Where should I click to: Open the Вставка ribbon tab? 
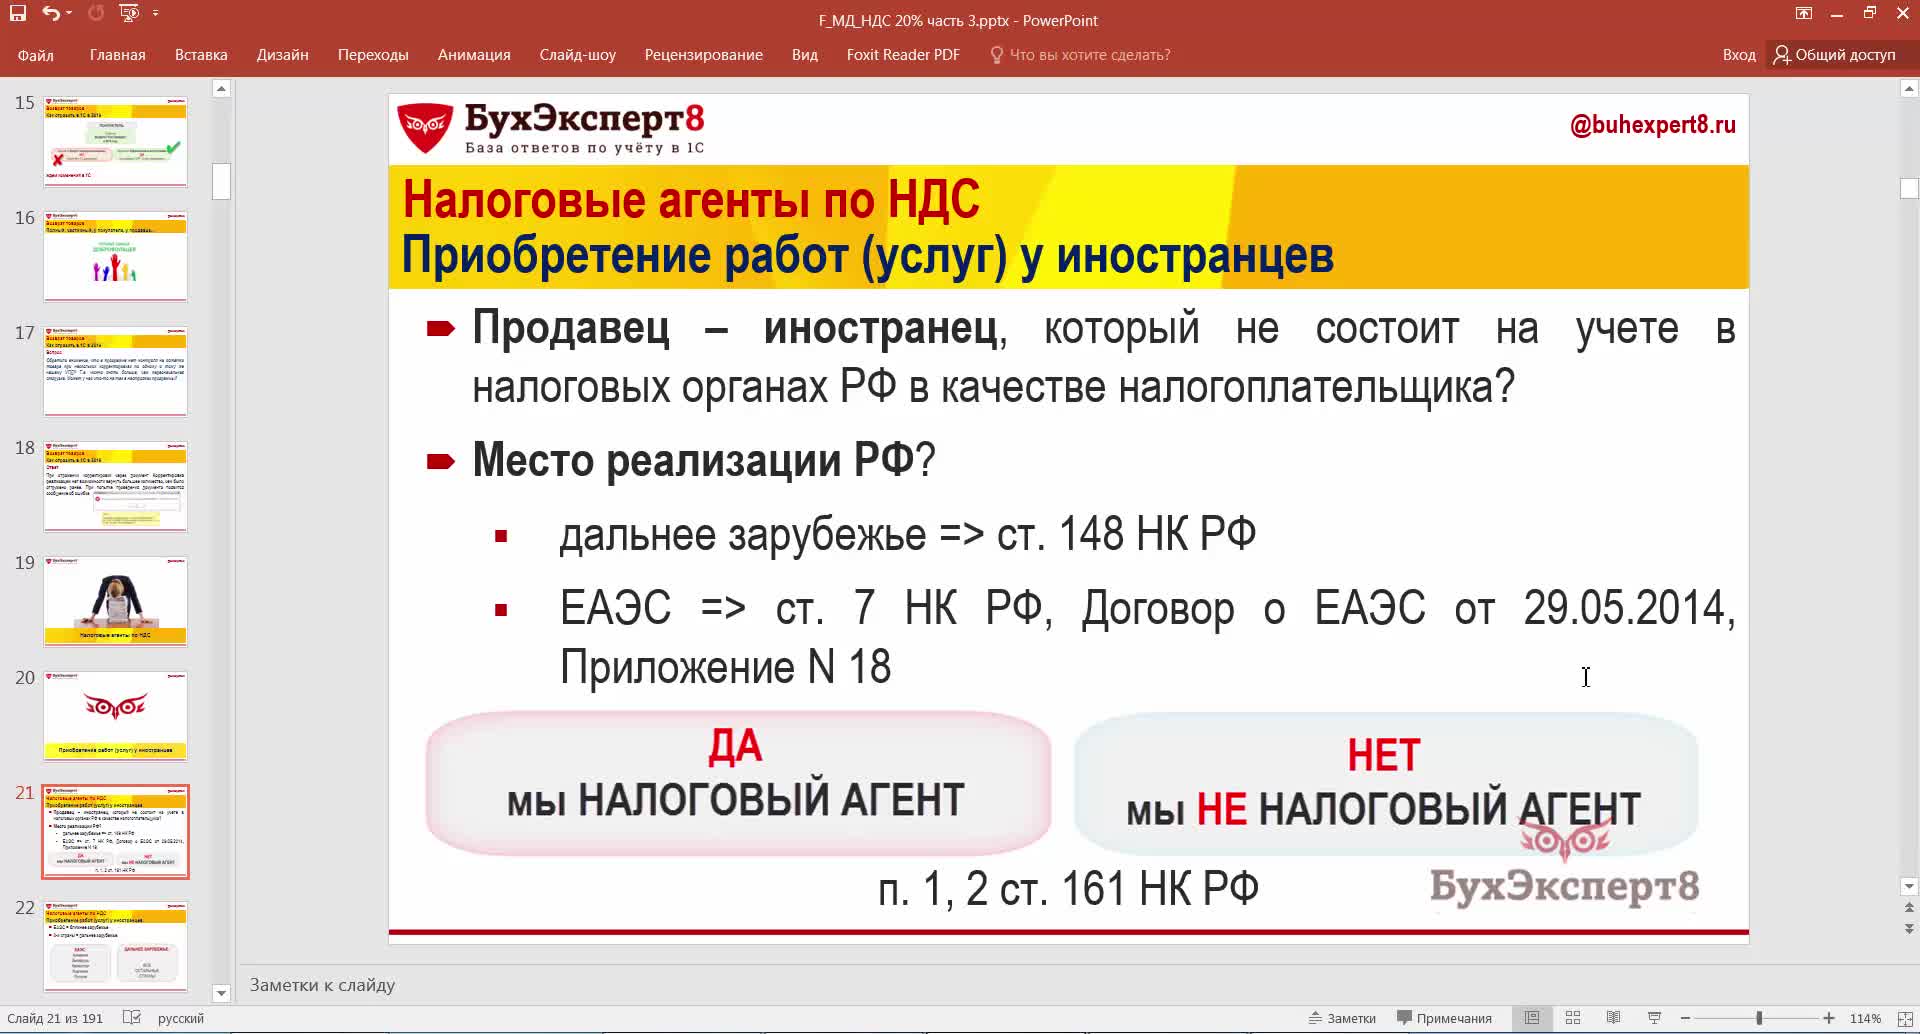tap(201, 55)
